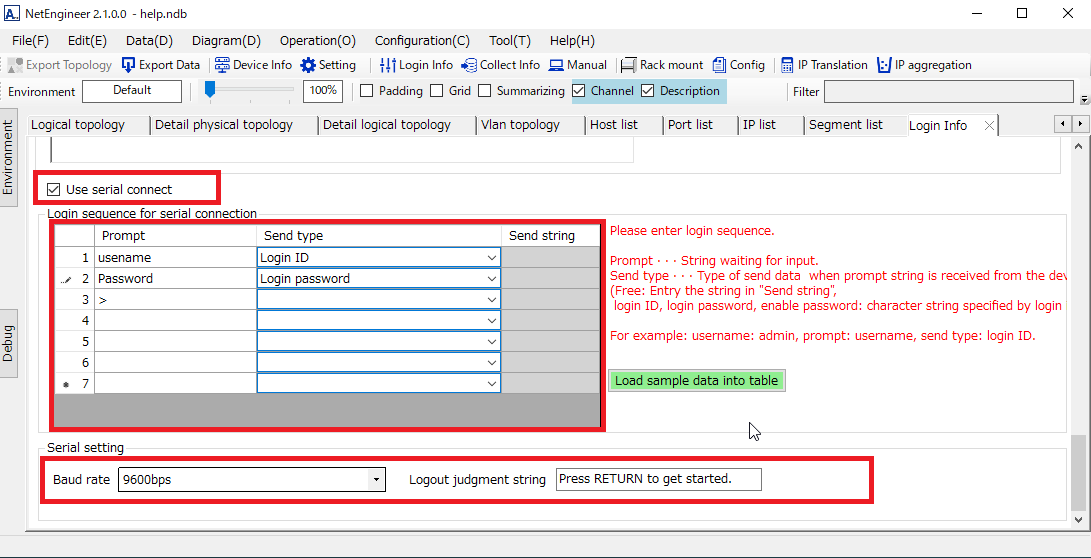Enable the Grid checkbox

click(x=436, y=91)
